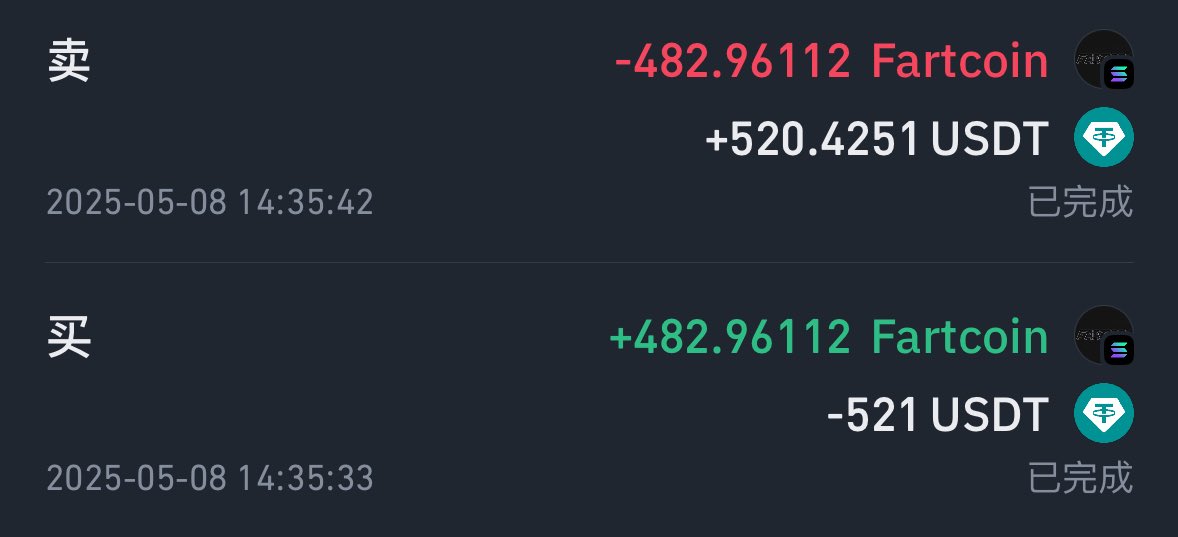Select the +482.96112 Fartcoin amount
1178x537 pixels.
coord(829,336)
